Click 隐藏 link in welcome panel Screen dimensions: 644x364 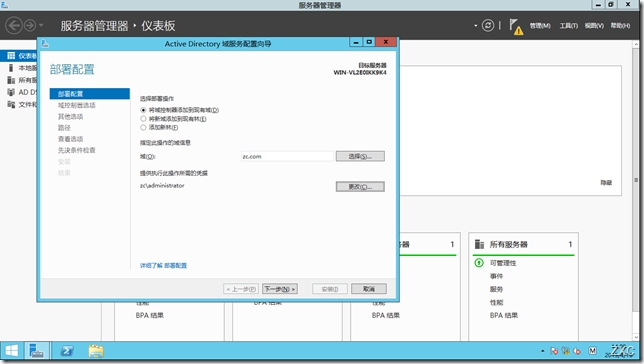tap(606, 182)
